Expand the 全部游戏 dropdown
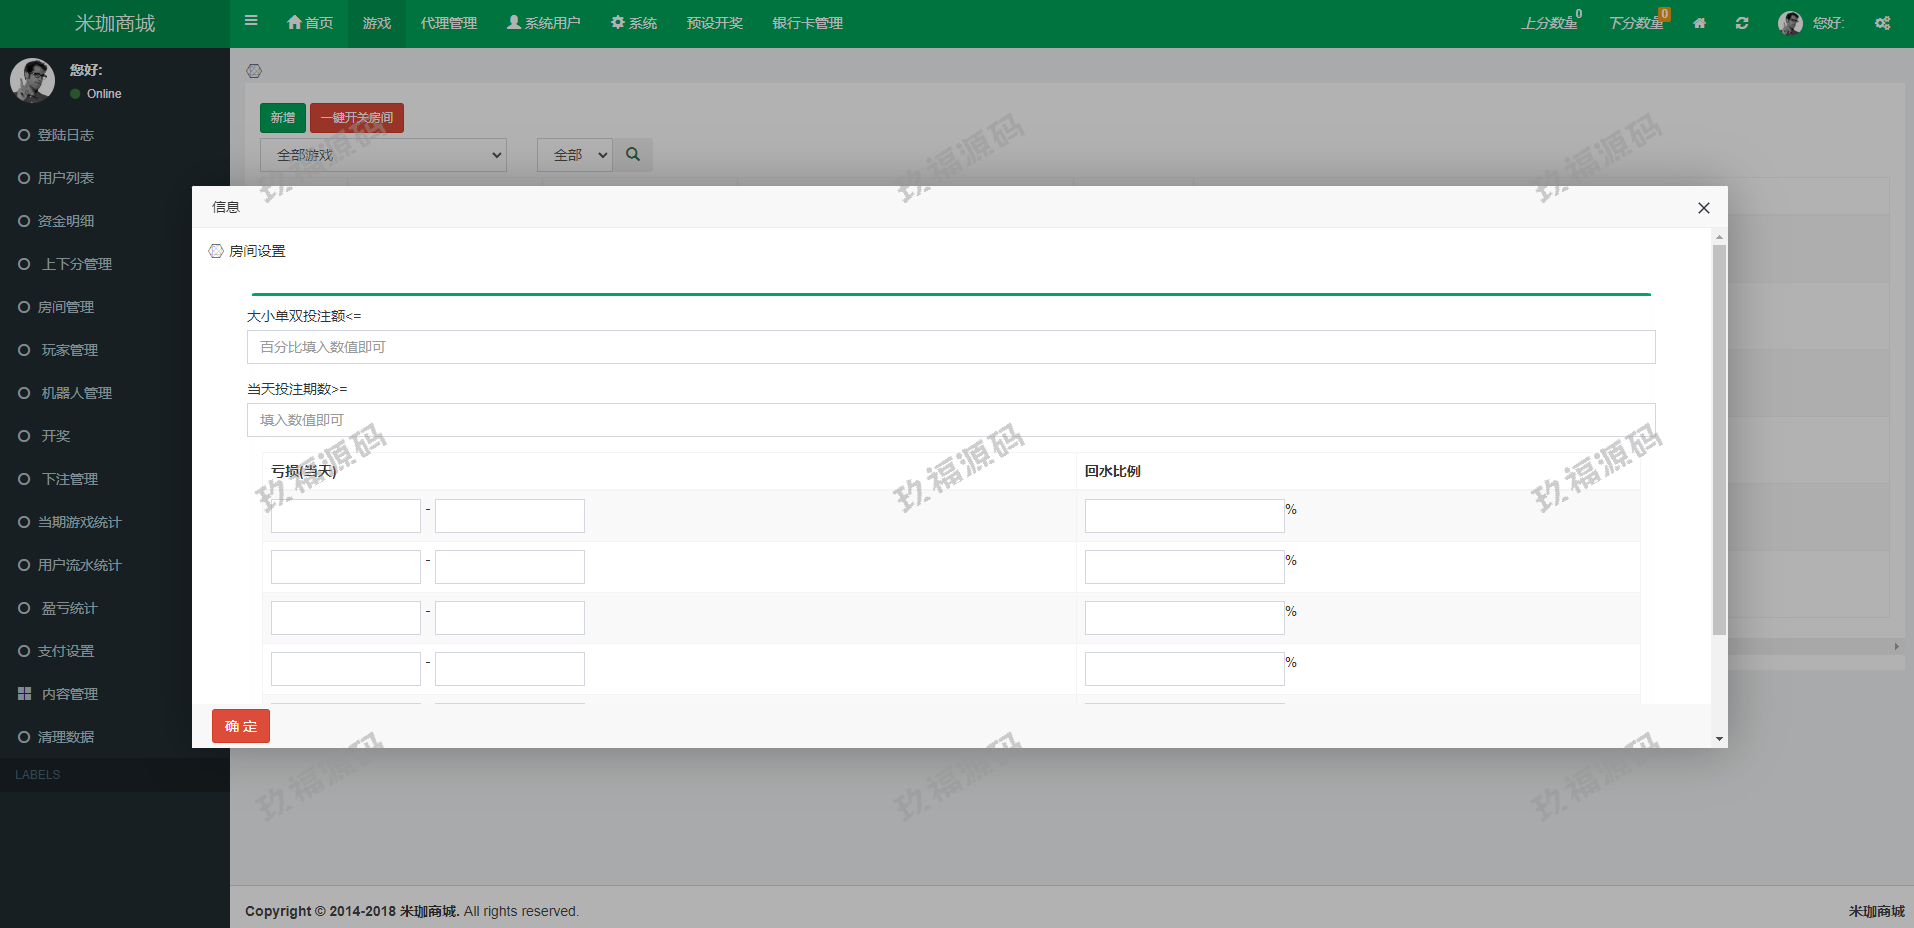The image size is (1914, 928). (383, 155)
